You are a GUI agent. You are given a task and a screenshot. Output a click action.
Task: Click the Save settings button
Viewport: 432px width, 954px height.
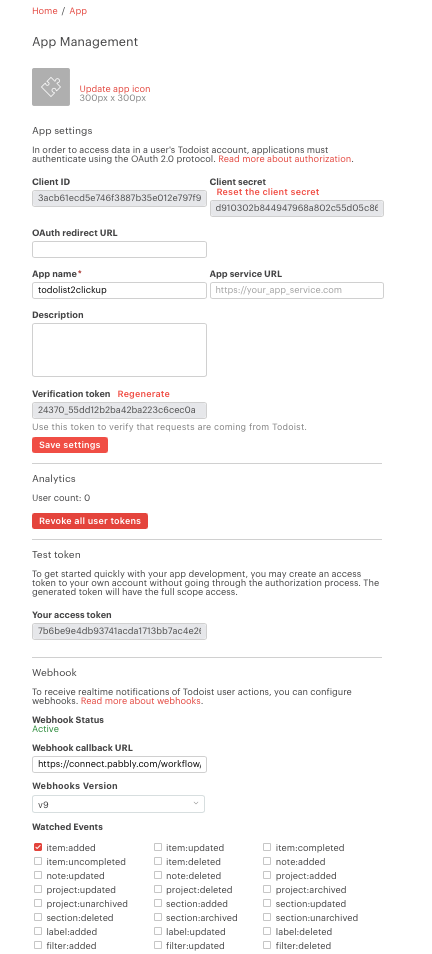click(x=70, y=445)
